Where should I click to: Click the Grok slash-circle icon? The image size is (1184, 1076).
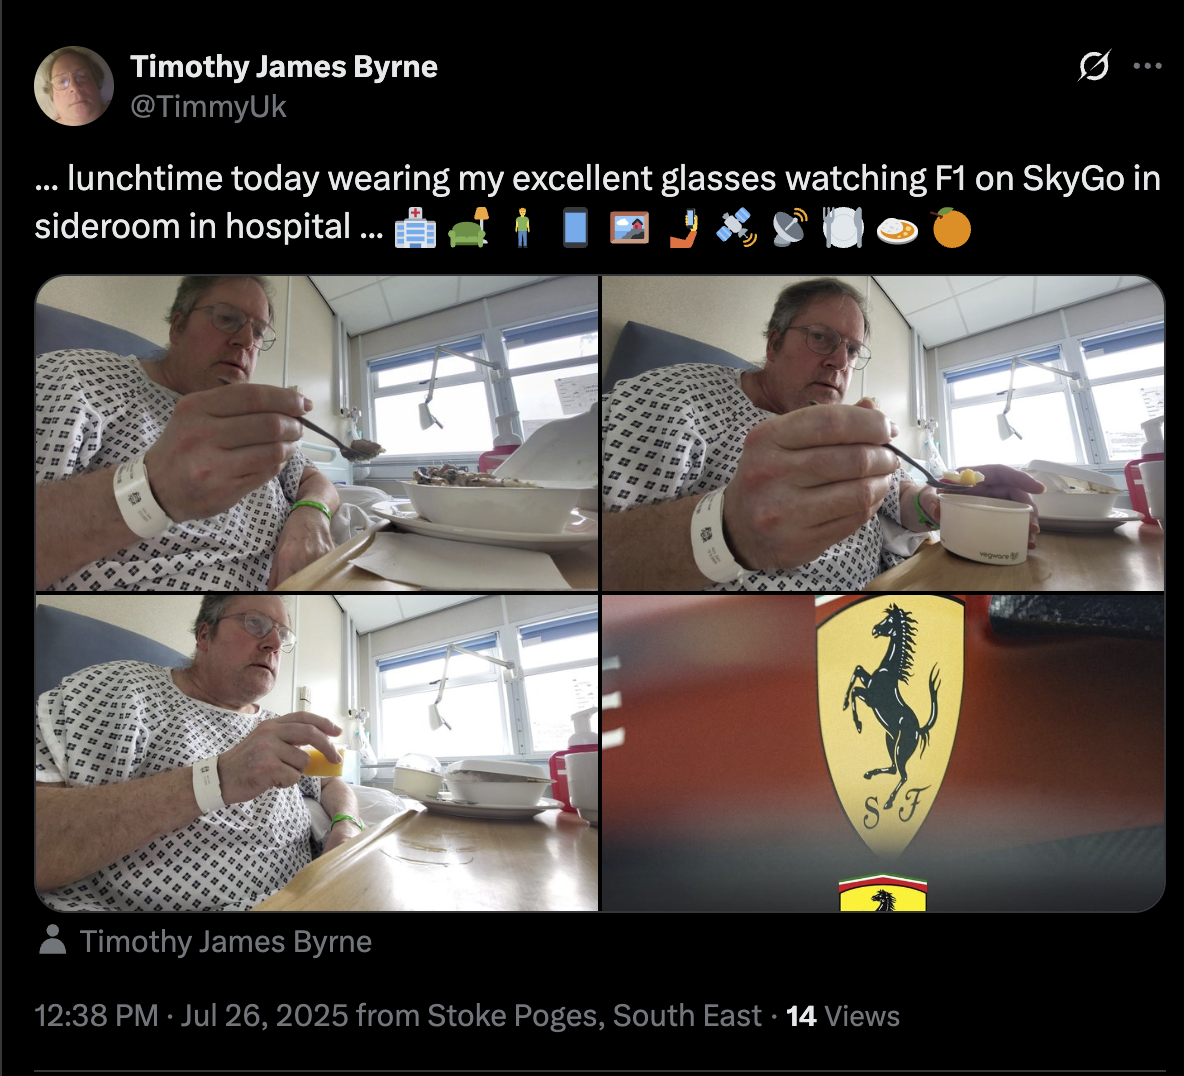[x=1094, y=66]
